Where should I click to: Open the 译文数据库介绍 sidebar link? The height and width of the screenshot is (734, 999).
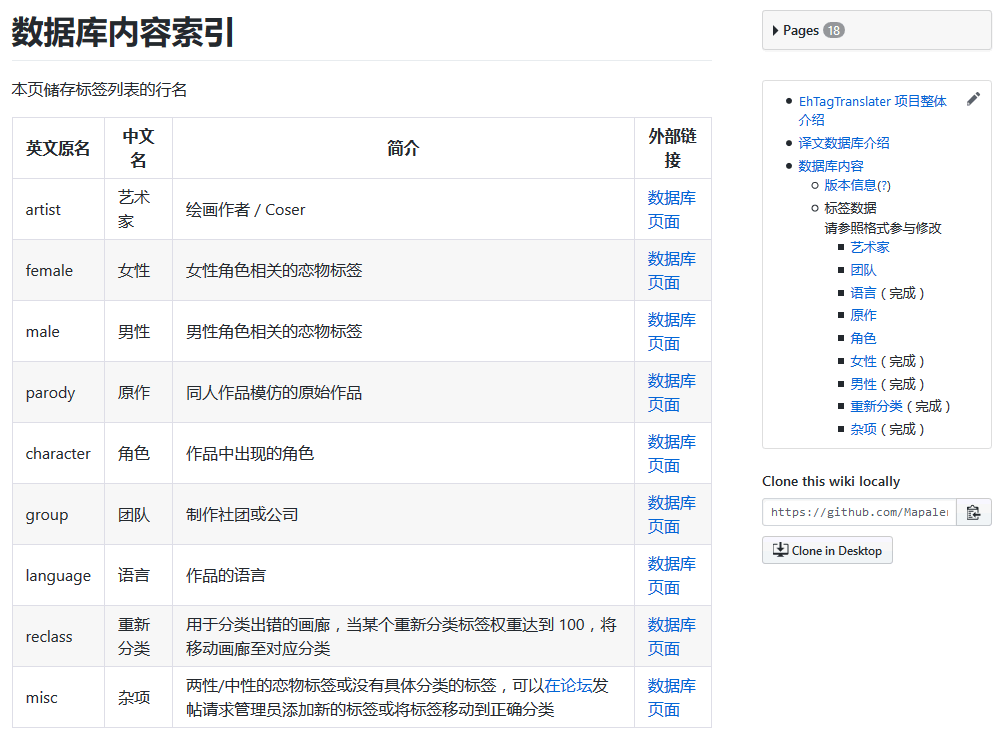click(844, 143)
